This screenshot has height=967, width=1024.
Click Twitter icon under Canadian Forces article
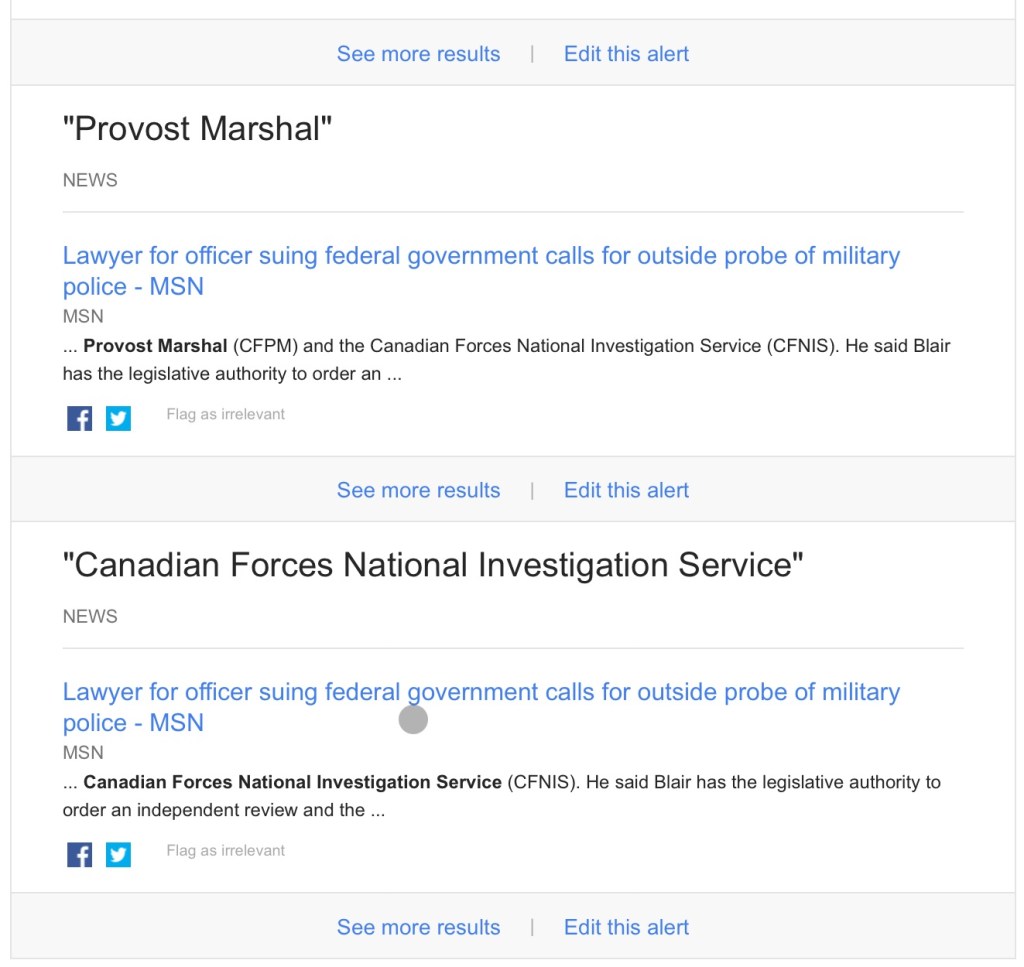[x=118, y=854]
